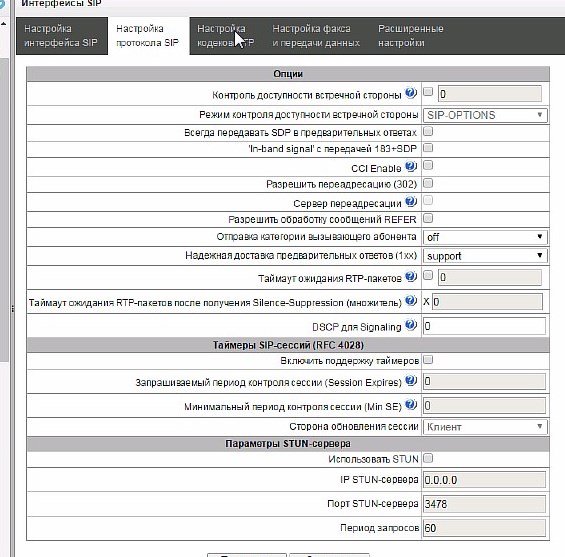
Task: Click Контроль доступности value field
Action: pos(490,94)
